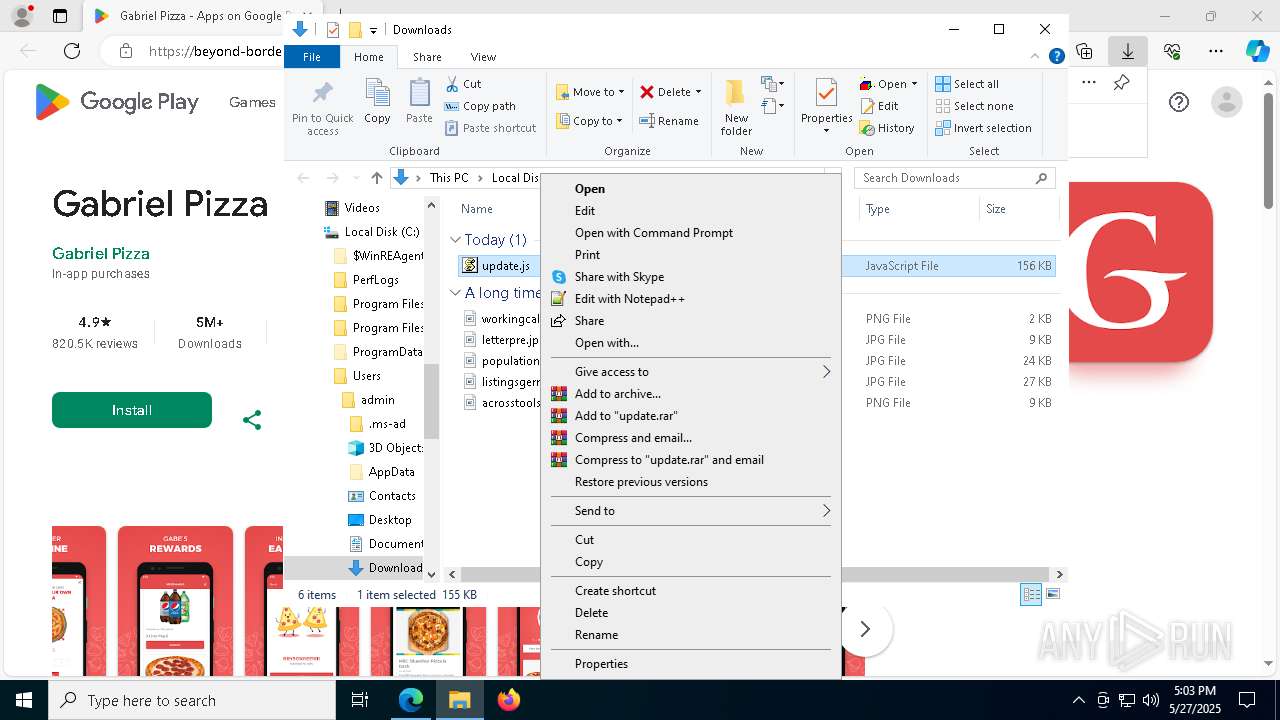Click Paste shortcut in ribbon
The height and width of the screenshot is (720, 1280).
coord(490,128)
